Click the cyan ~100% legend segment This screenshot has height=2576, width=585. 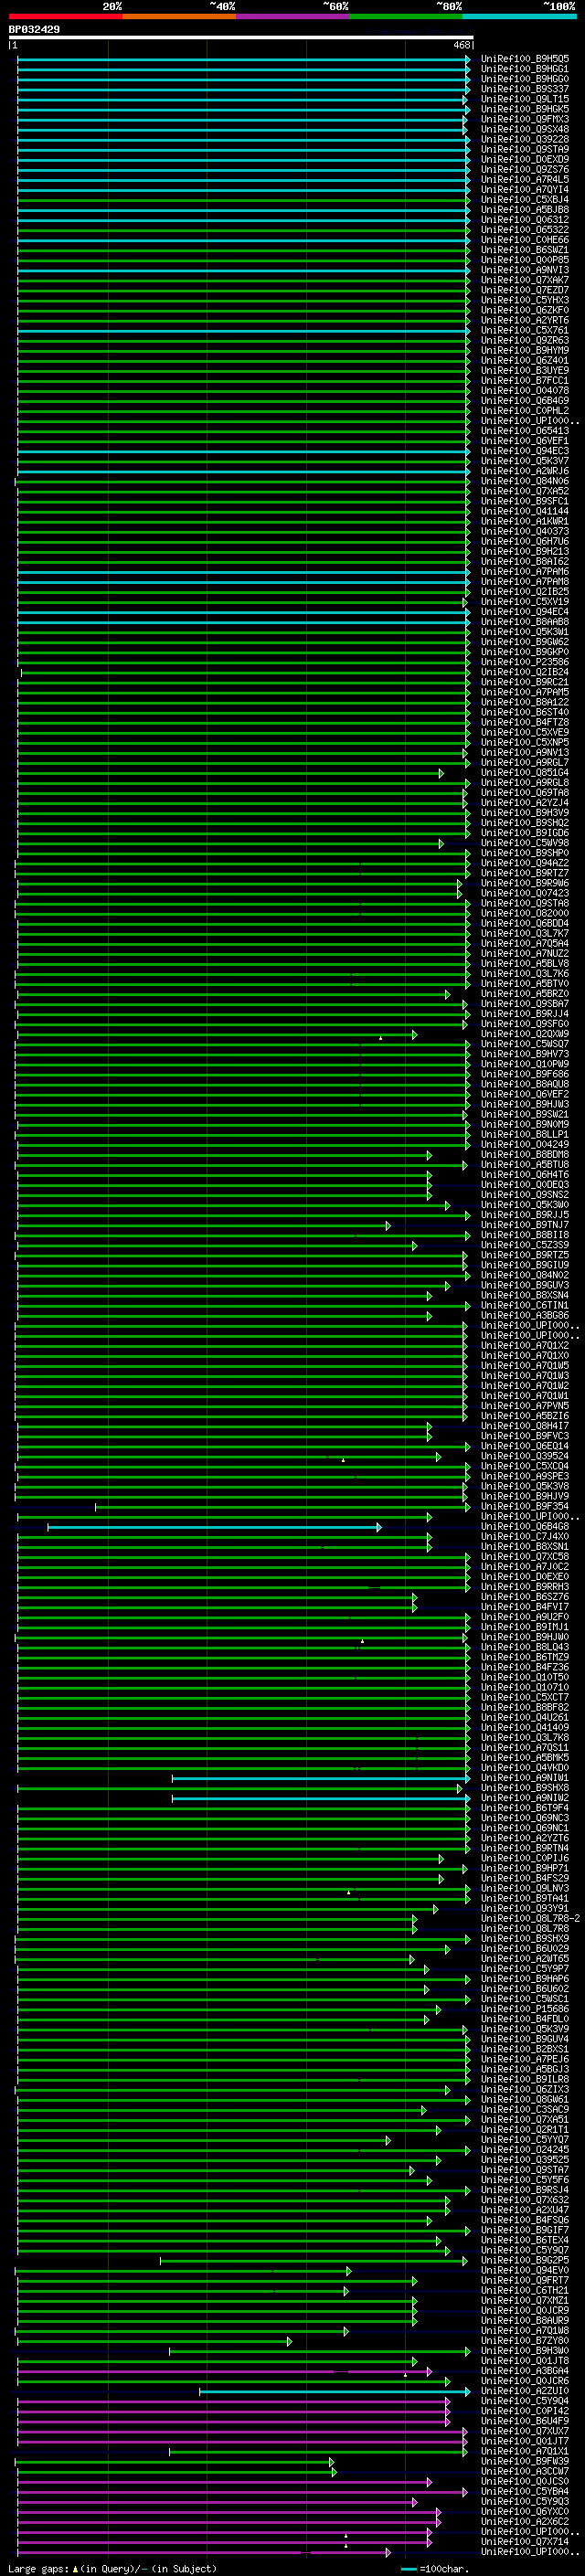[520, 16]
